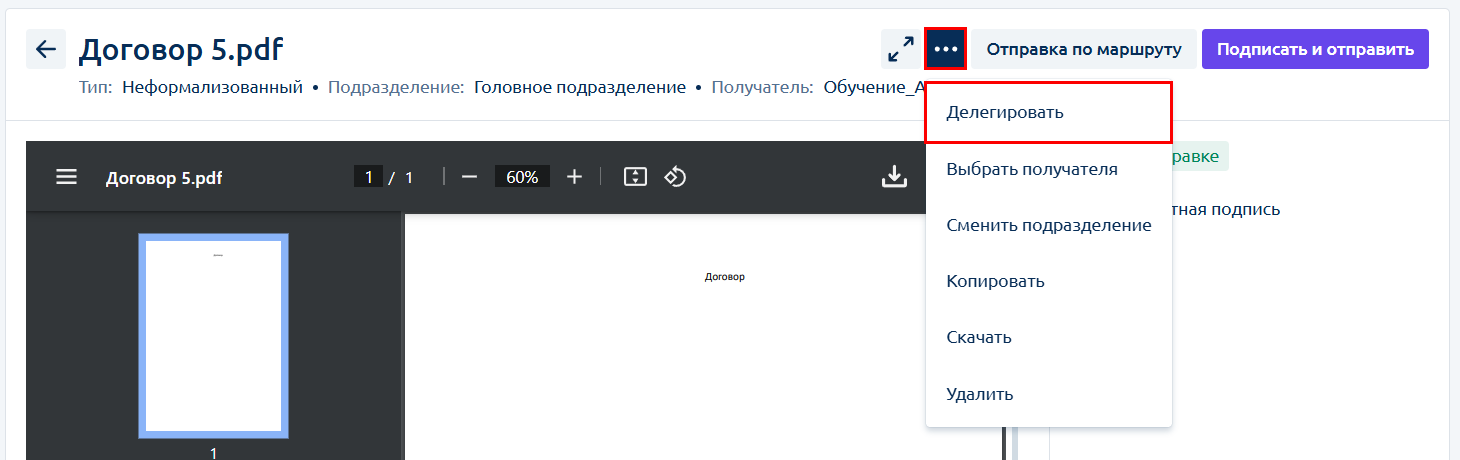Rotate the PDF page counterclockwise

click(x=675, y=177)
